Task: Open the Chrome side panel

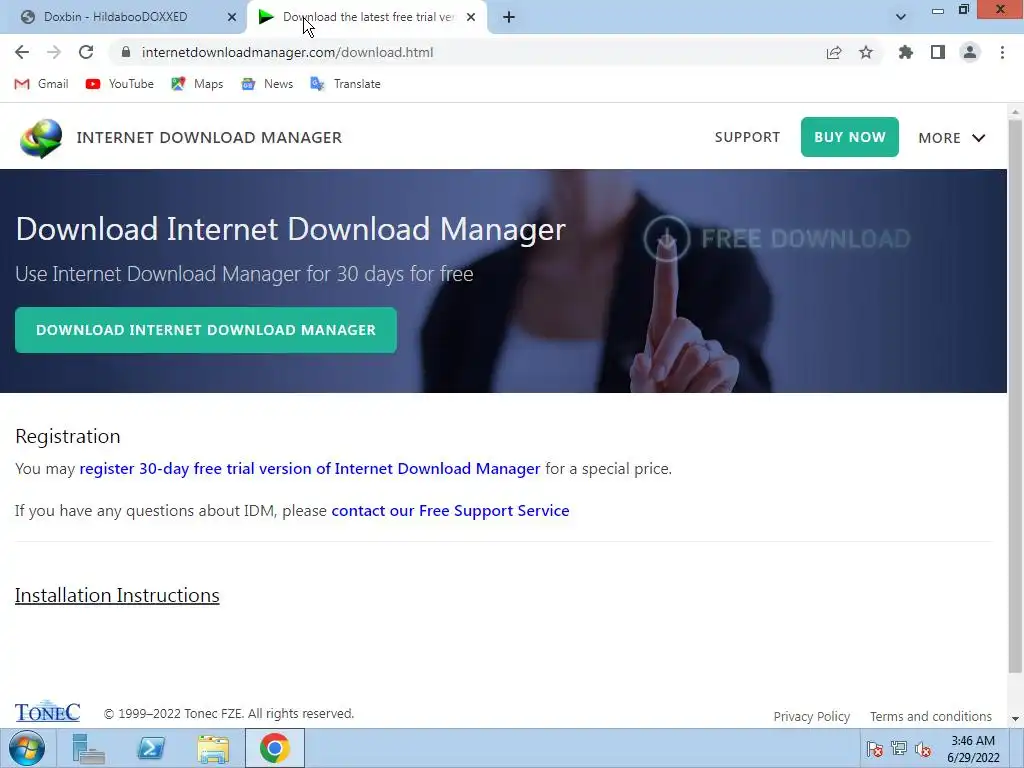Action: pos(938,52)
